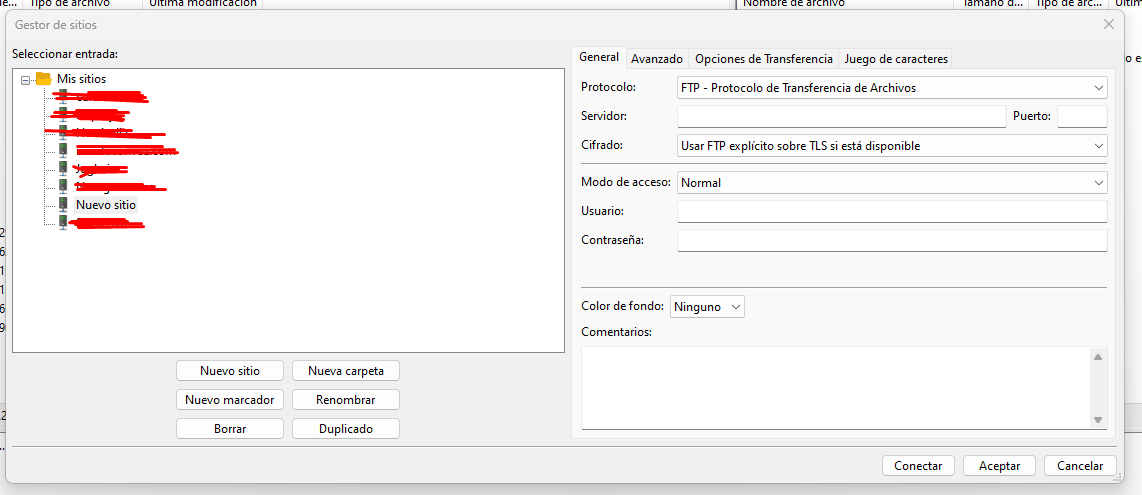Close the Gestor de sitios dialog
Viewport: 1142px width, 495px height.
(x=1108, y=24)
